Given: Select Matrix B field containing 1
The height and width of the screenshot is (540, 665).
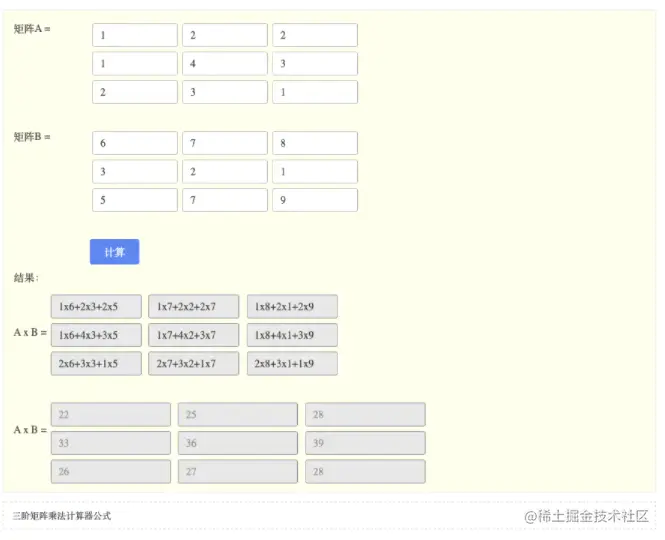Looking at the screenshot, I should click(x=315, y=171).
